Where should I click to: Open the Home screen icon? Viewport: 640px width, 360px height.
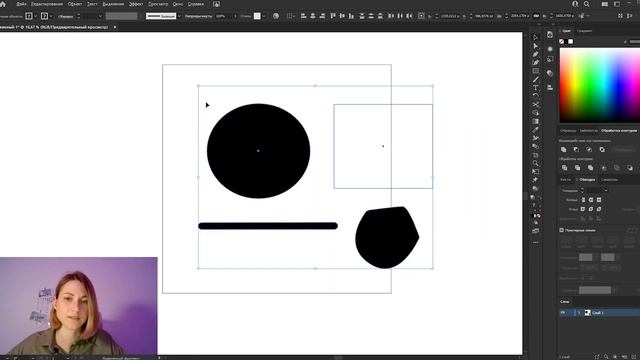click(3, 4)
